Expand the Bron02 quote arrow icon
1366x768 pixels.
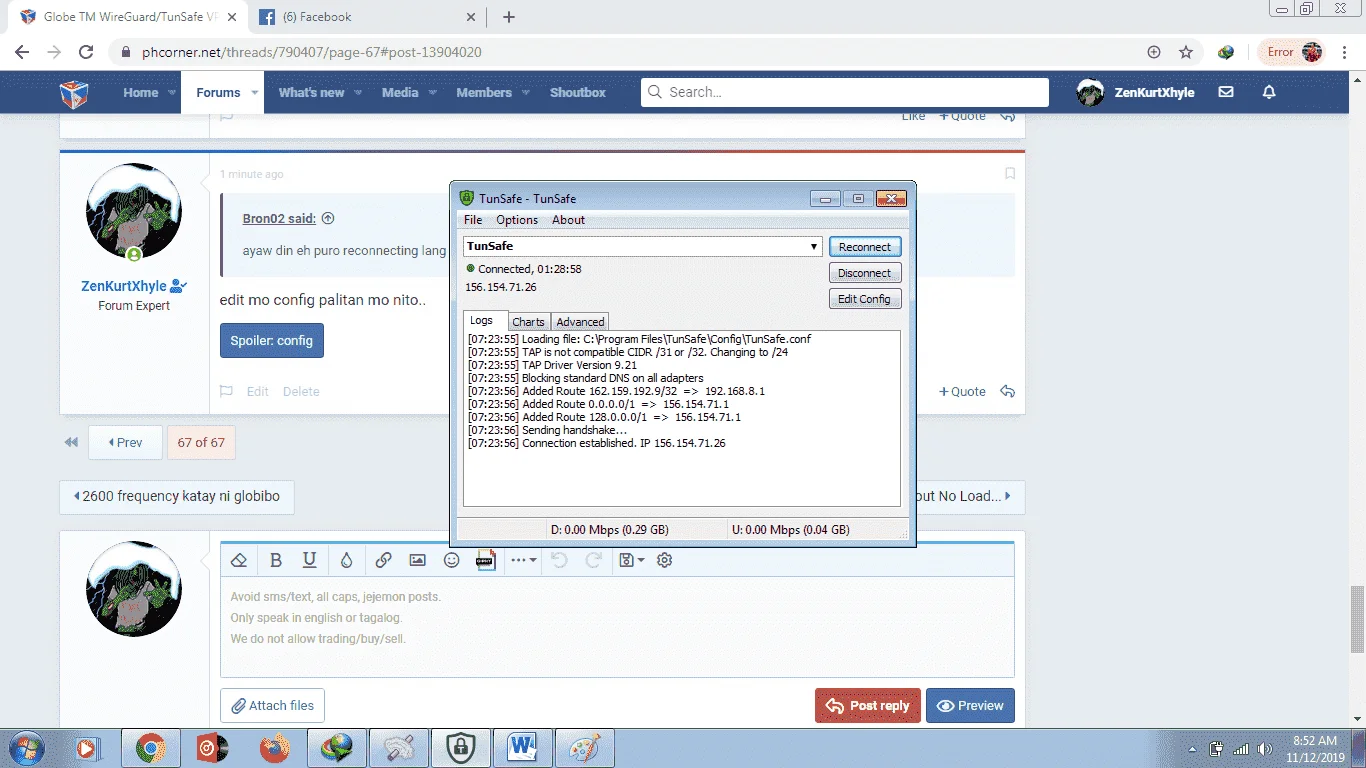tap(328, 218)
